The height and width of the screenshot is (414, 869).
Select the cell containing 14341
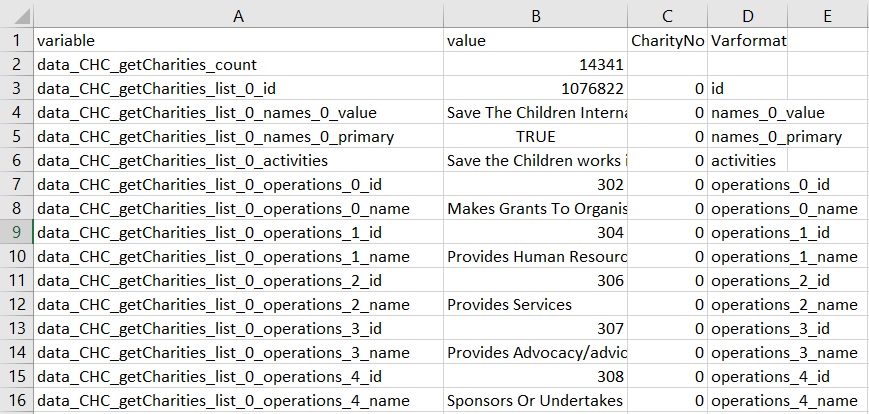[535, 64]
